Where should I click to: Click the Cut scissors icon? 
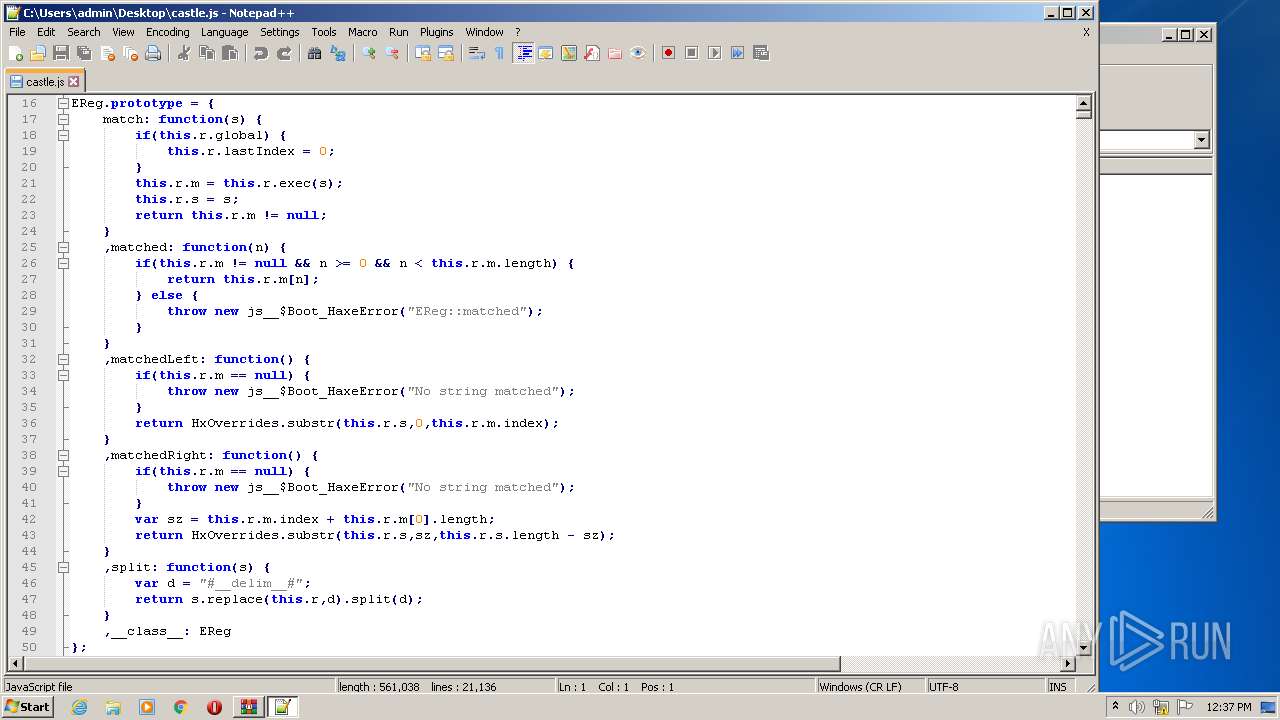(x=184, y=53)
